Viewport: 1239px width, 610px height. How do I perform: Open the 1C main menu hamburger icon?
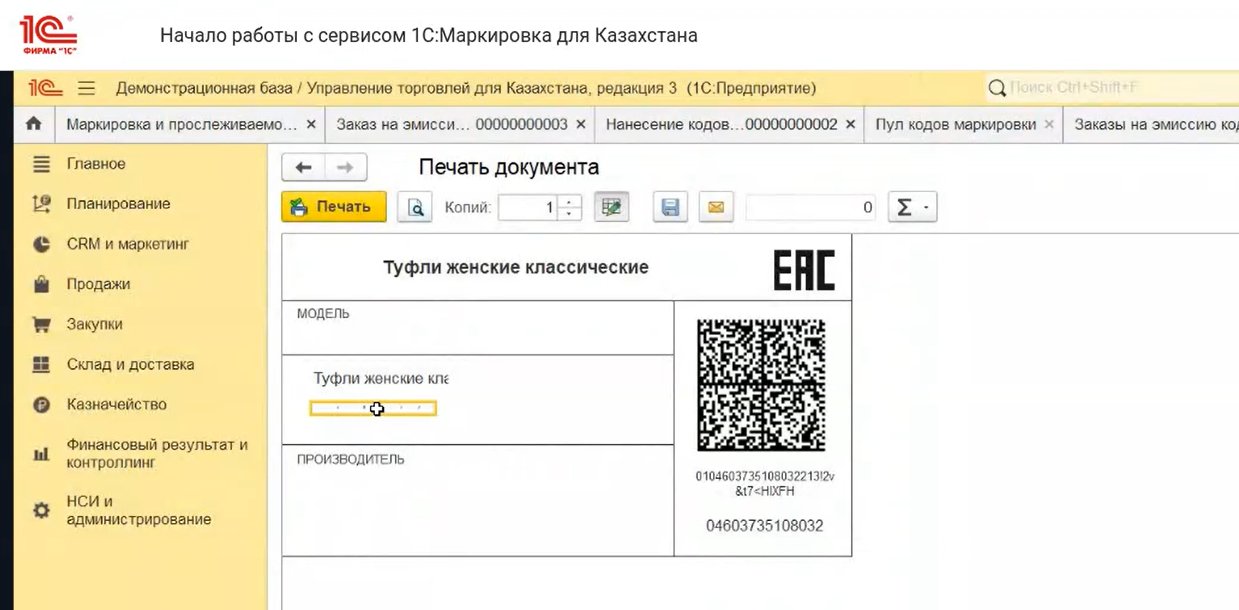pyautogui.click(x=87, y=88)
